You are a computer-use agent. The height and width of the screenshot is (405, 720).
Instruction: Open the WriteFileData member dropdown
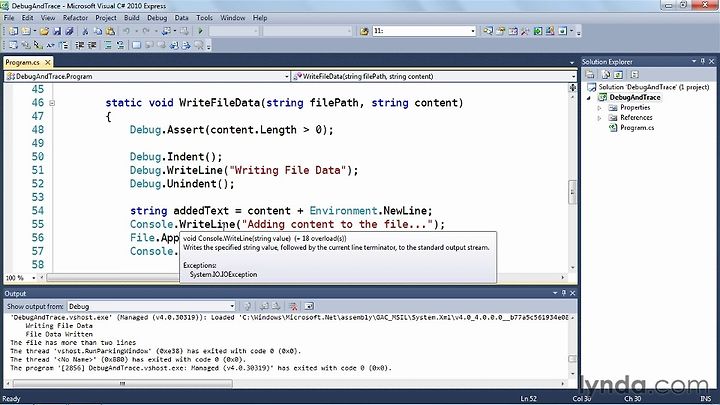(574, 76)
